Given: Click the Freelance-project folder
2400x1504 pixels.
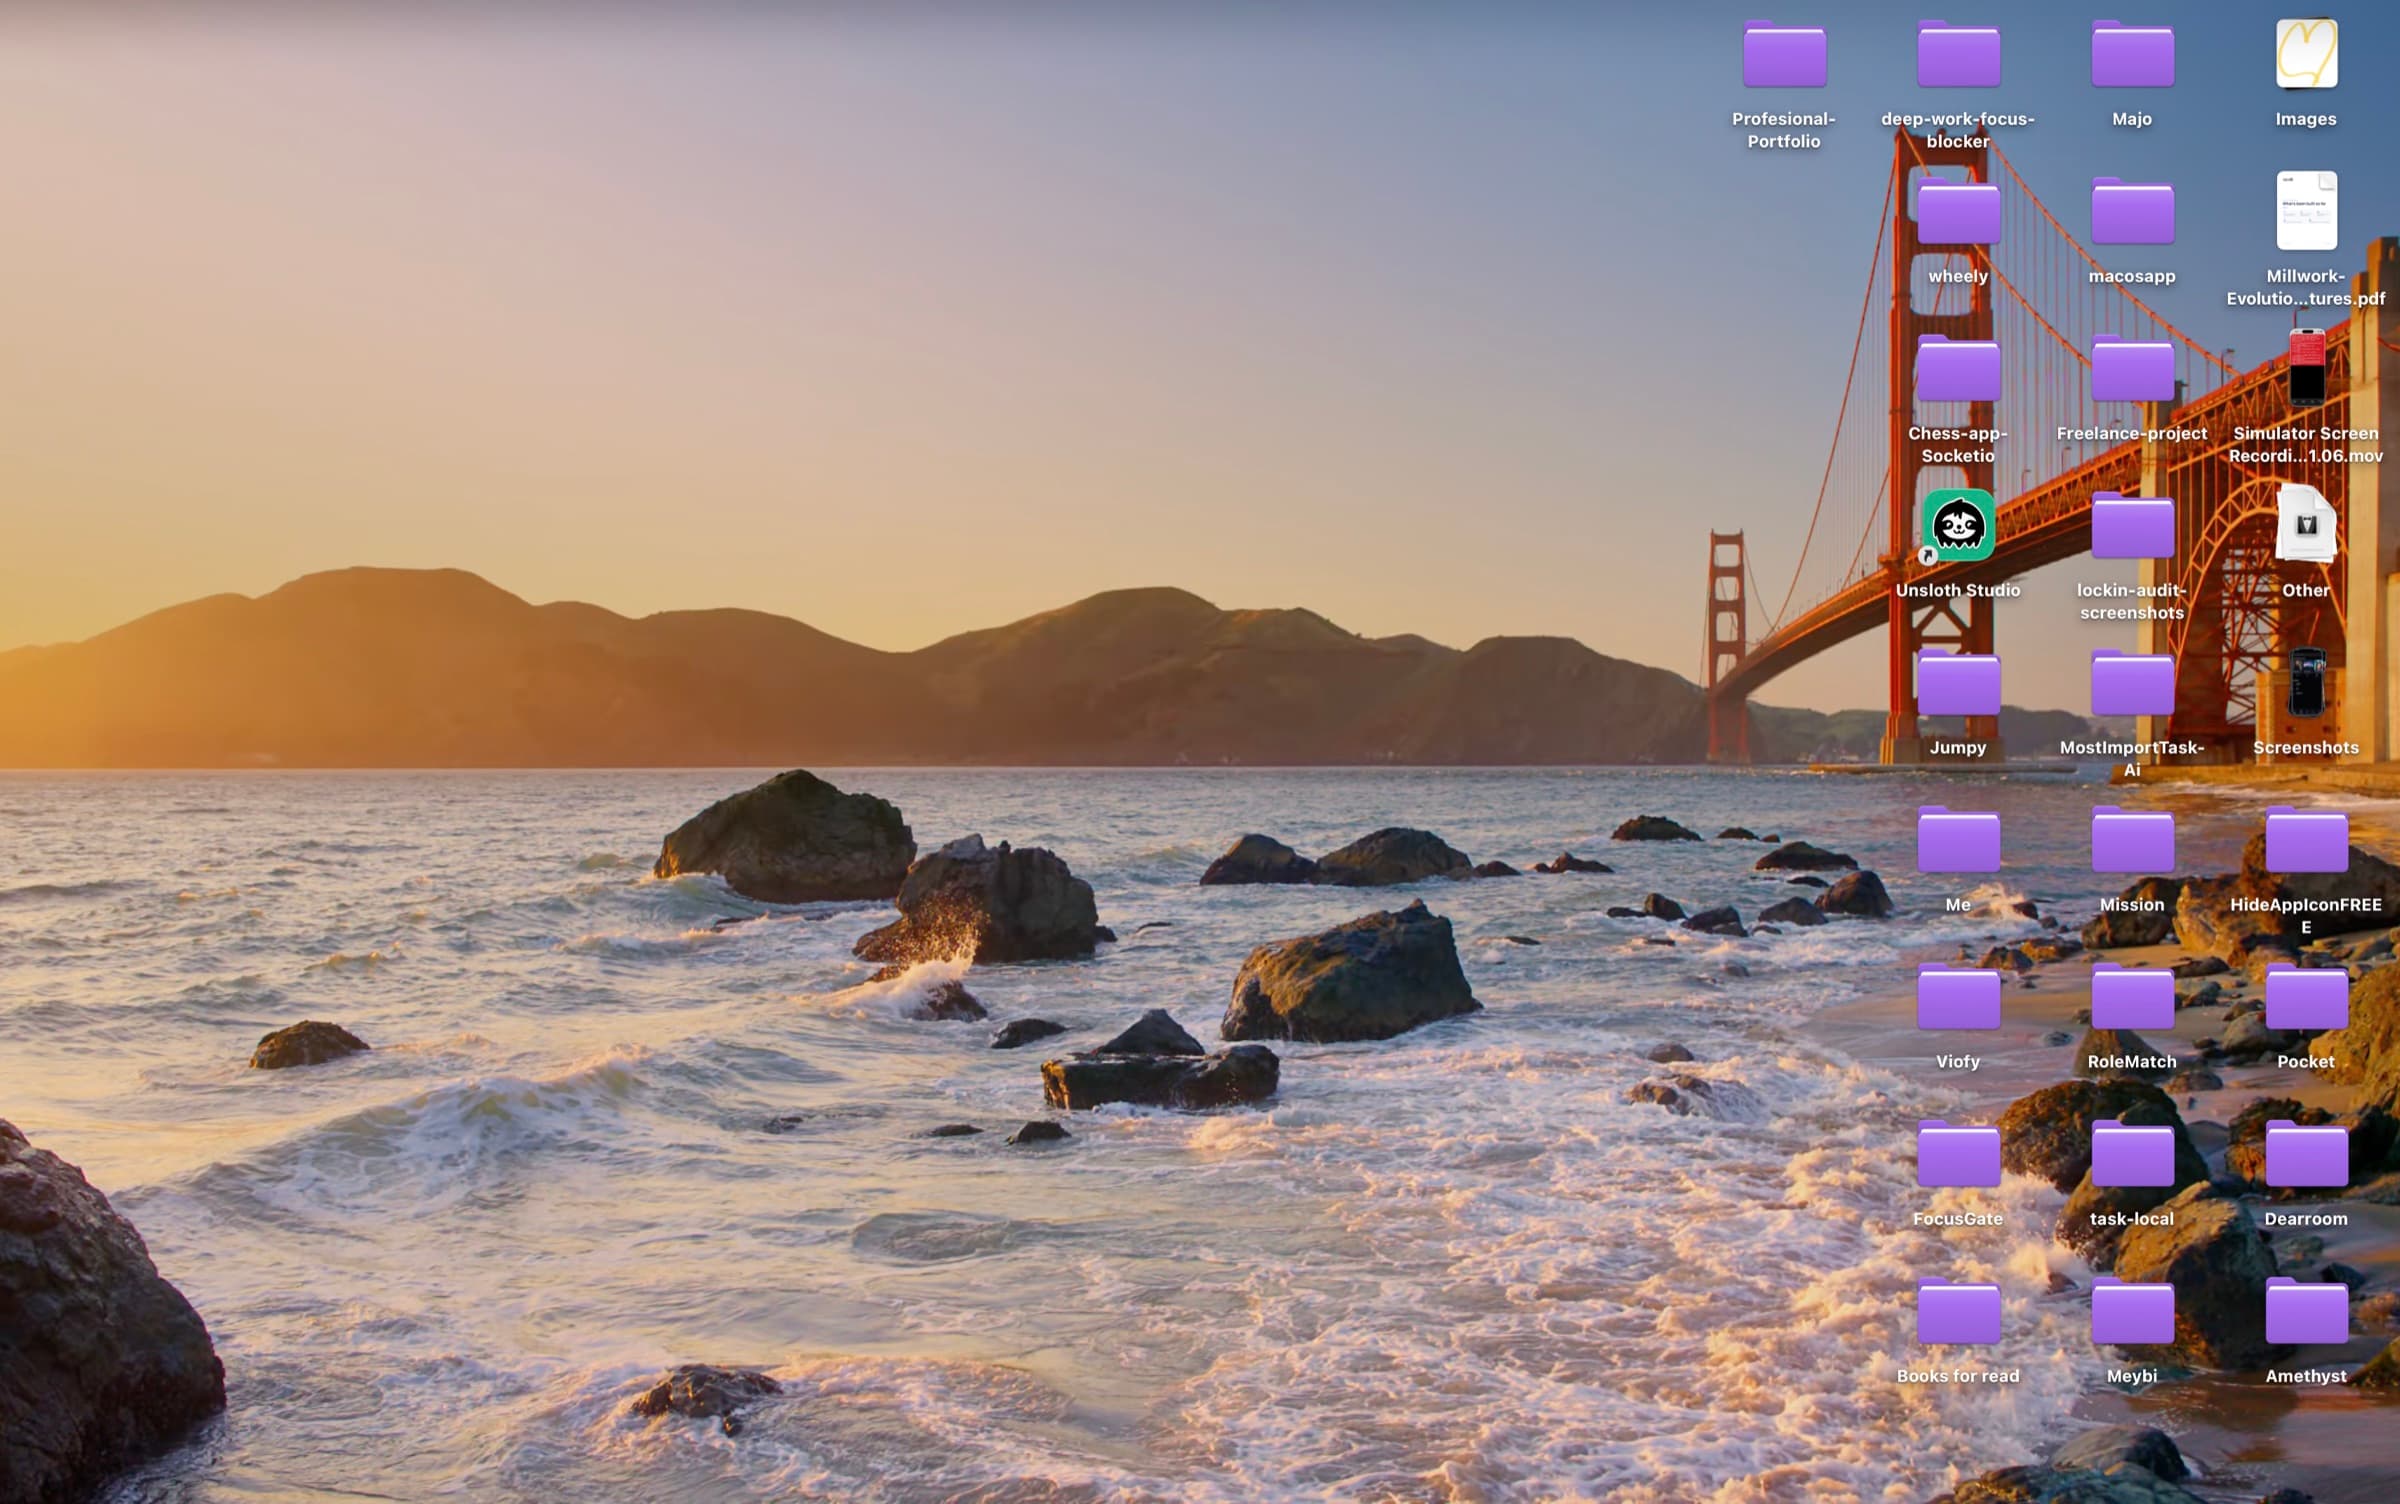Looking at the screenshot, I should 2132,369.
